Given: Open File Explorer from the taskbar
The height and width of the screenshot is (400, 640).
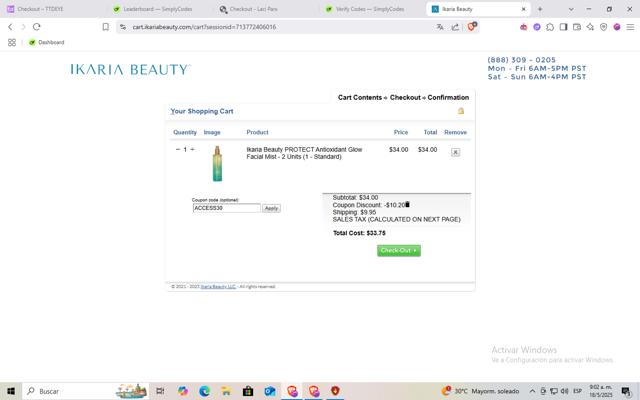Looking at the screenshot, I should pyautogui.click(x=226, y=391).
